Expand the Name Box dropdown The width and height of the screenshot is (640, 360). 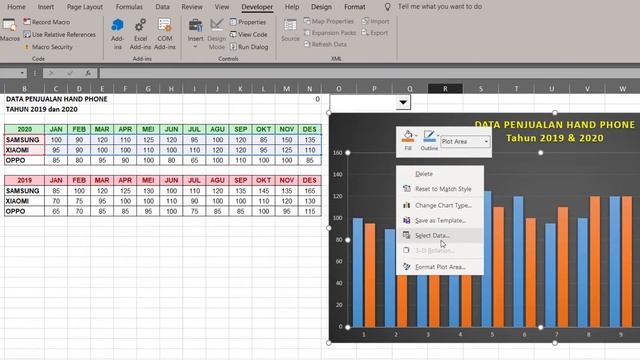click(x=22, y=73)
